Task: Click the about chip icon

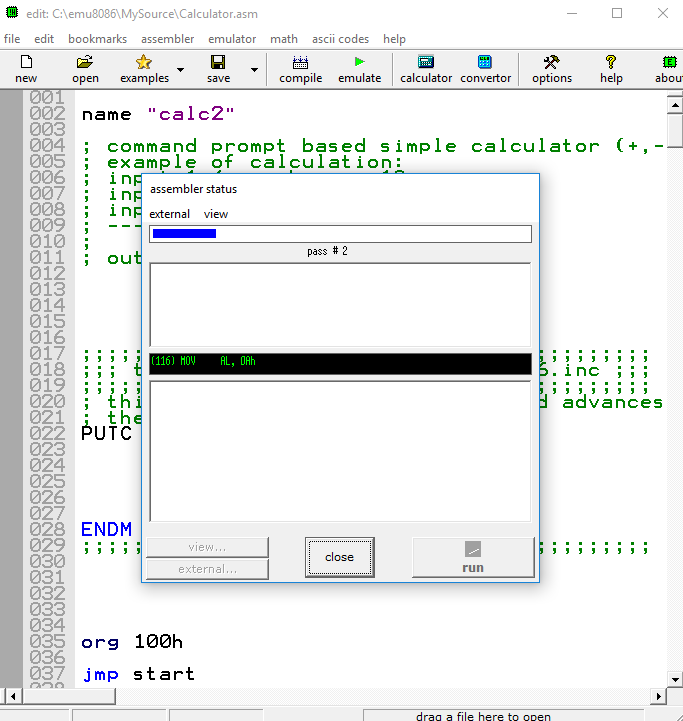Action: [670, 62]
